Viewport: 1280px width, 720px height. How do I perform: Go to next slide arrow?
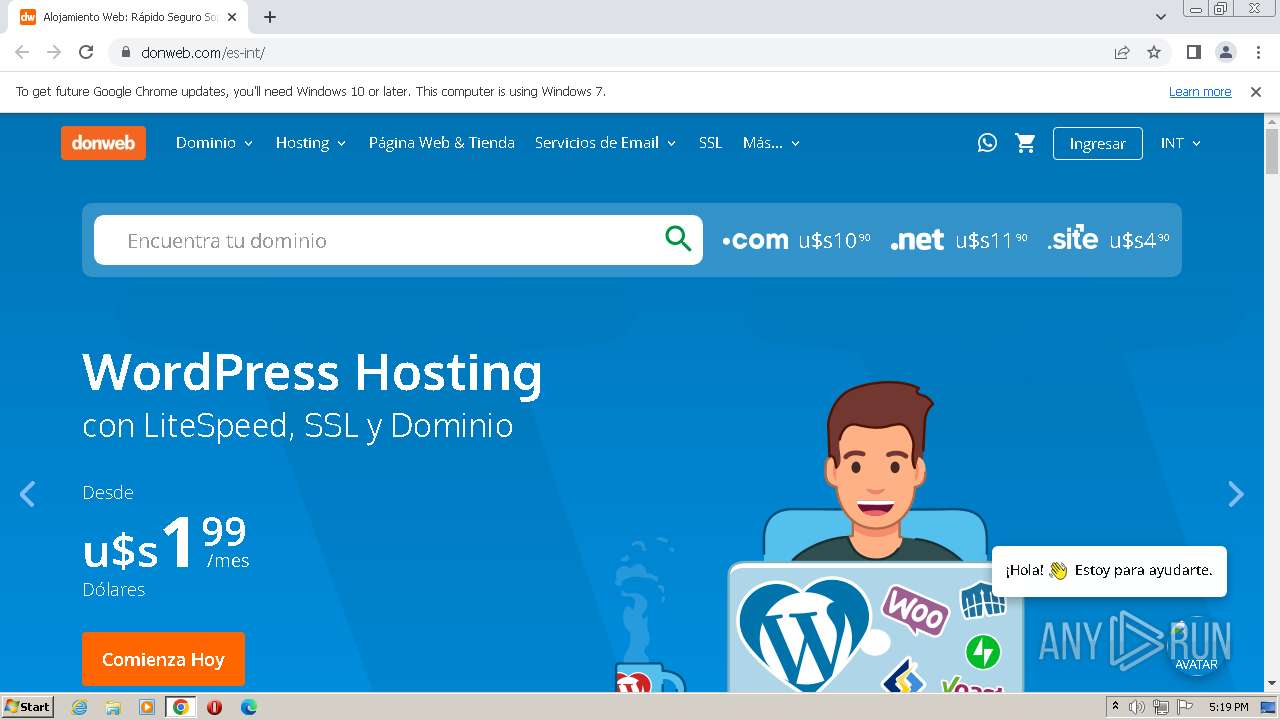click(x=1236, y=494)
